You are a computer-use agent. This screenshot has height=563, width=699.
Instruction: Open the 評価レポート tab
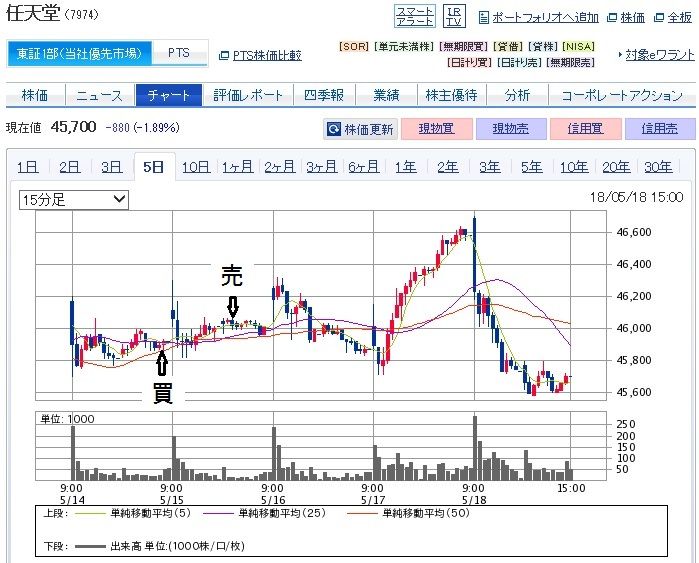pyautogui.click(x=248, y=95)
